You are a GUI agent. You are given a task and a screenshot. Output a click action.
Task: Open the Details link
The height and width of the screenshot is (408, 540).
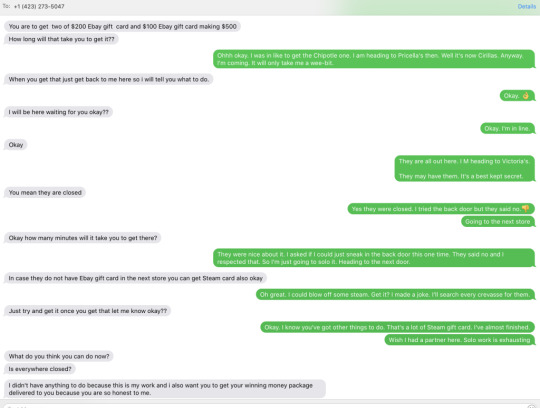point(527,7)
